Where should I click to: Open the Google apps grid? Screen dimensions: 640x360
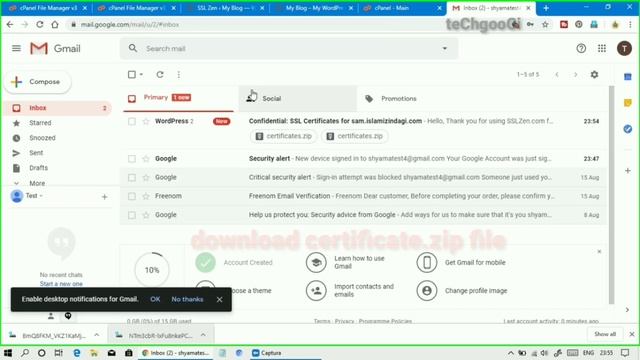tap(602, 49)
